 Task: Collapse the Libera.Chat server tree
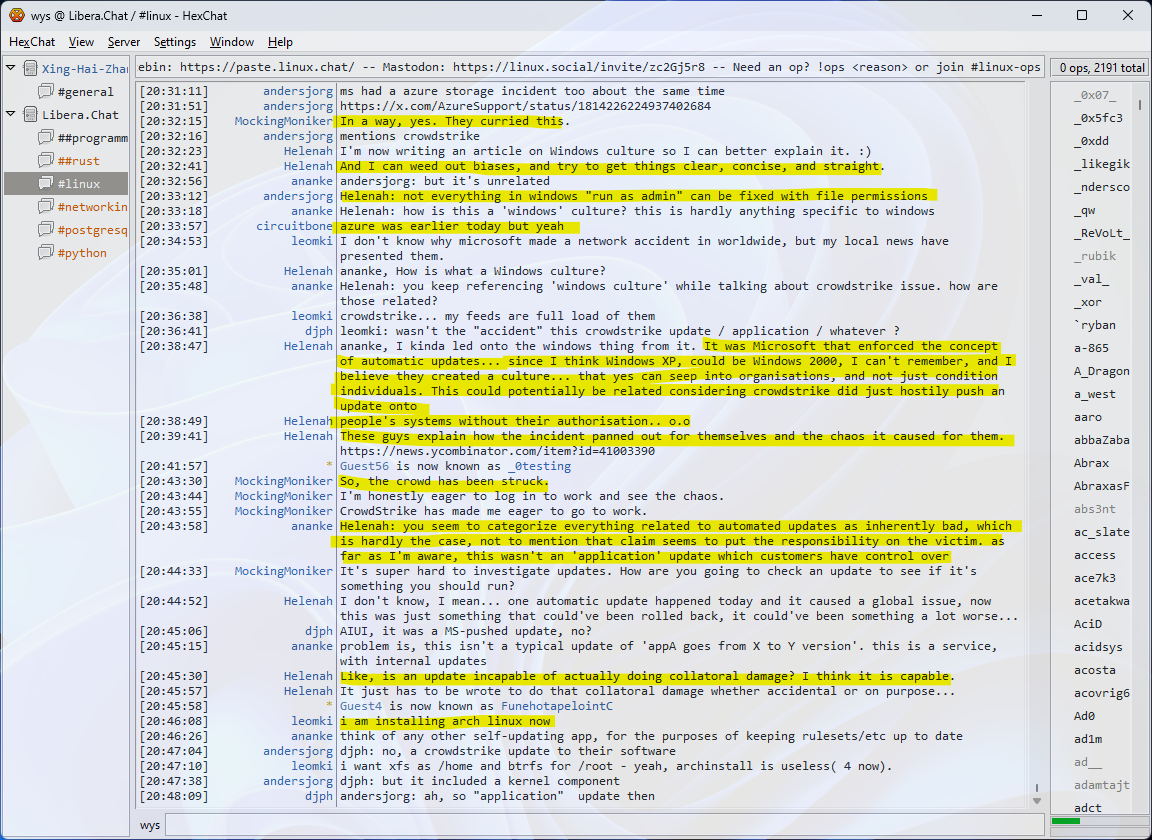click(12, 115)
